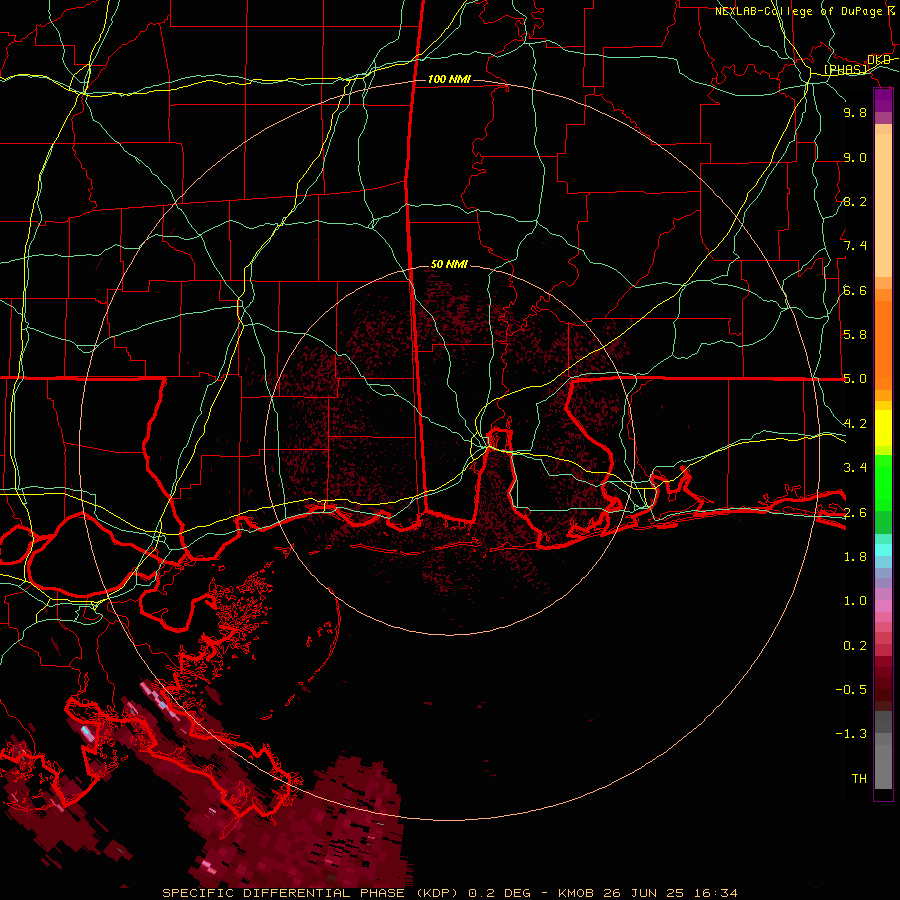Screen dimensions: 900x900
Task: Click the light peach segment of the color bar
Action: (883, 205)
